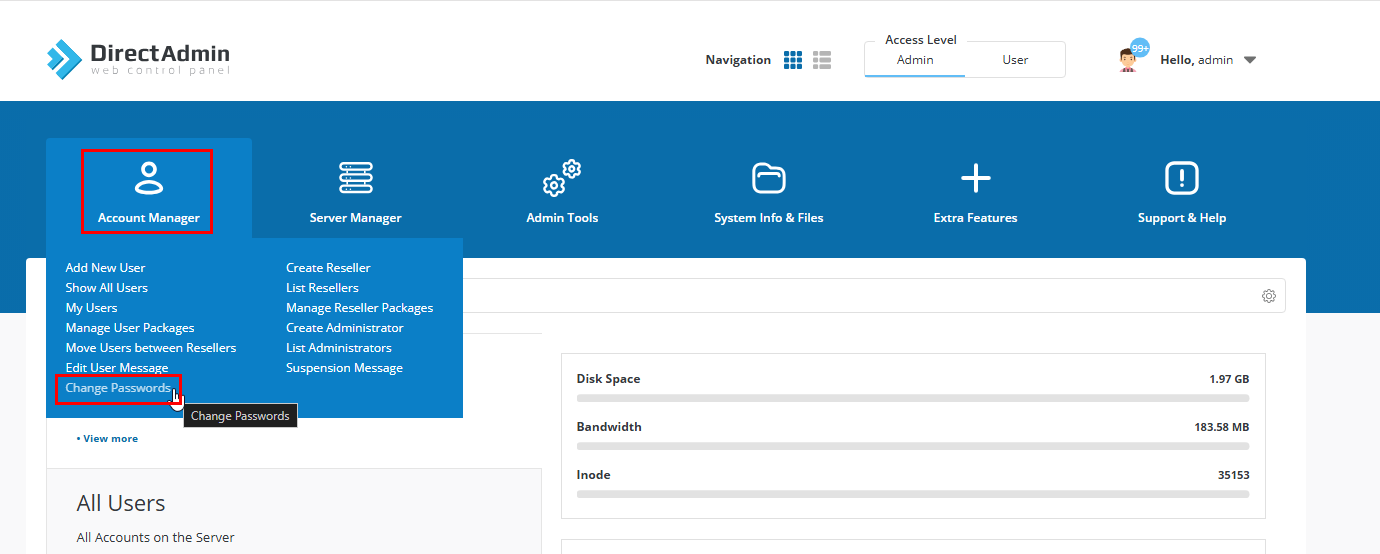
Task: Click the Disk Space usage bar
Action: point(913,398)
